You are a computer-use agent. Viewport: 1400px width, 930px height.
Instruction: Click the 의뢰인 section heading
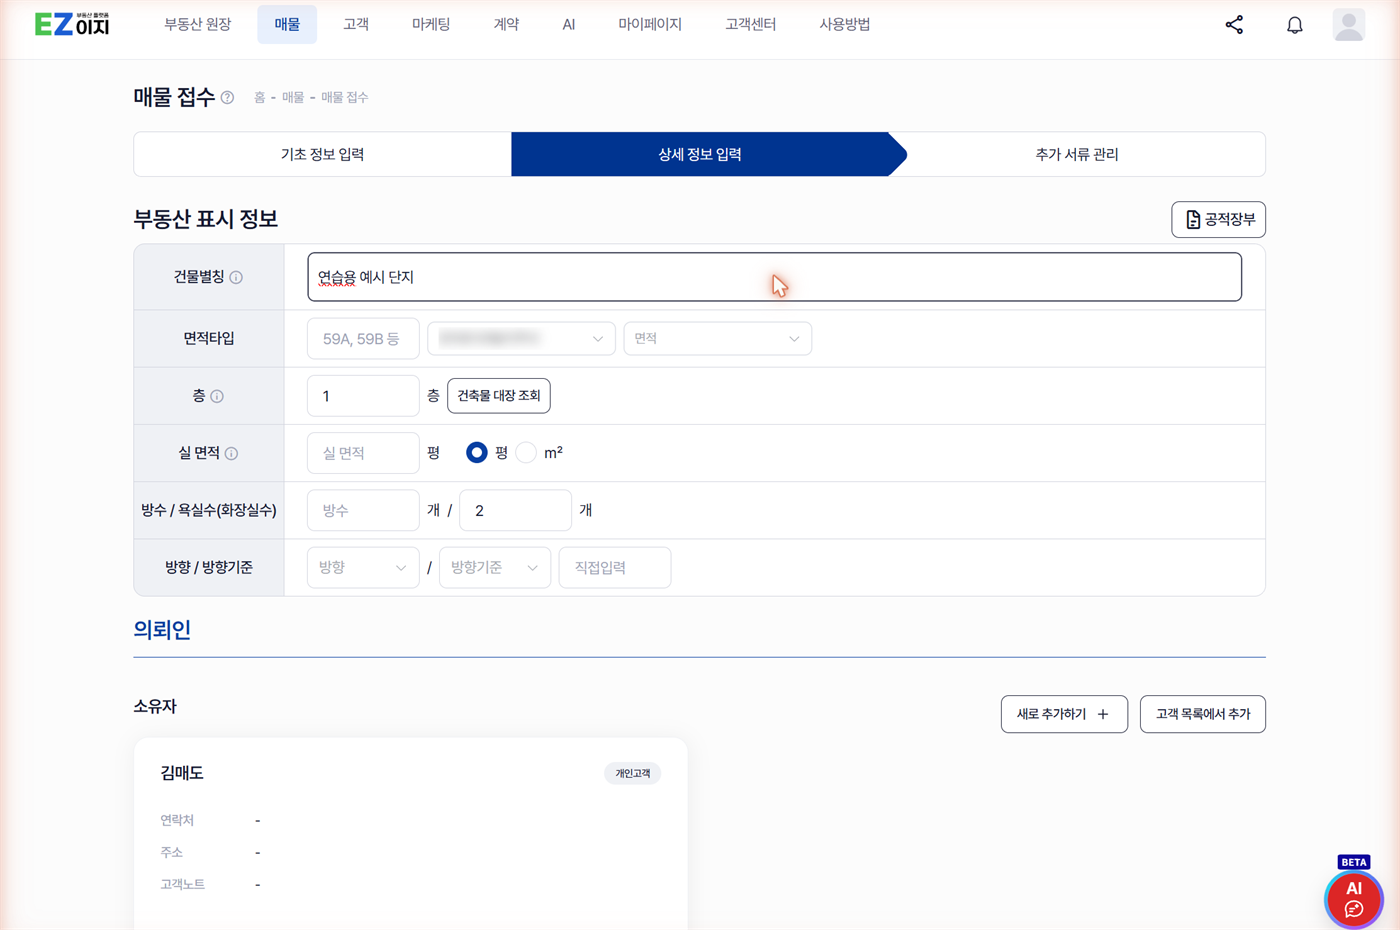[162, 630]
